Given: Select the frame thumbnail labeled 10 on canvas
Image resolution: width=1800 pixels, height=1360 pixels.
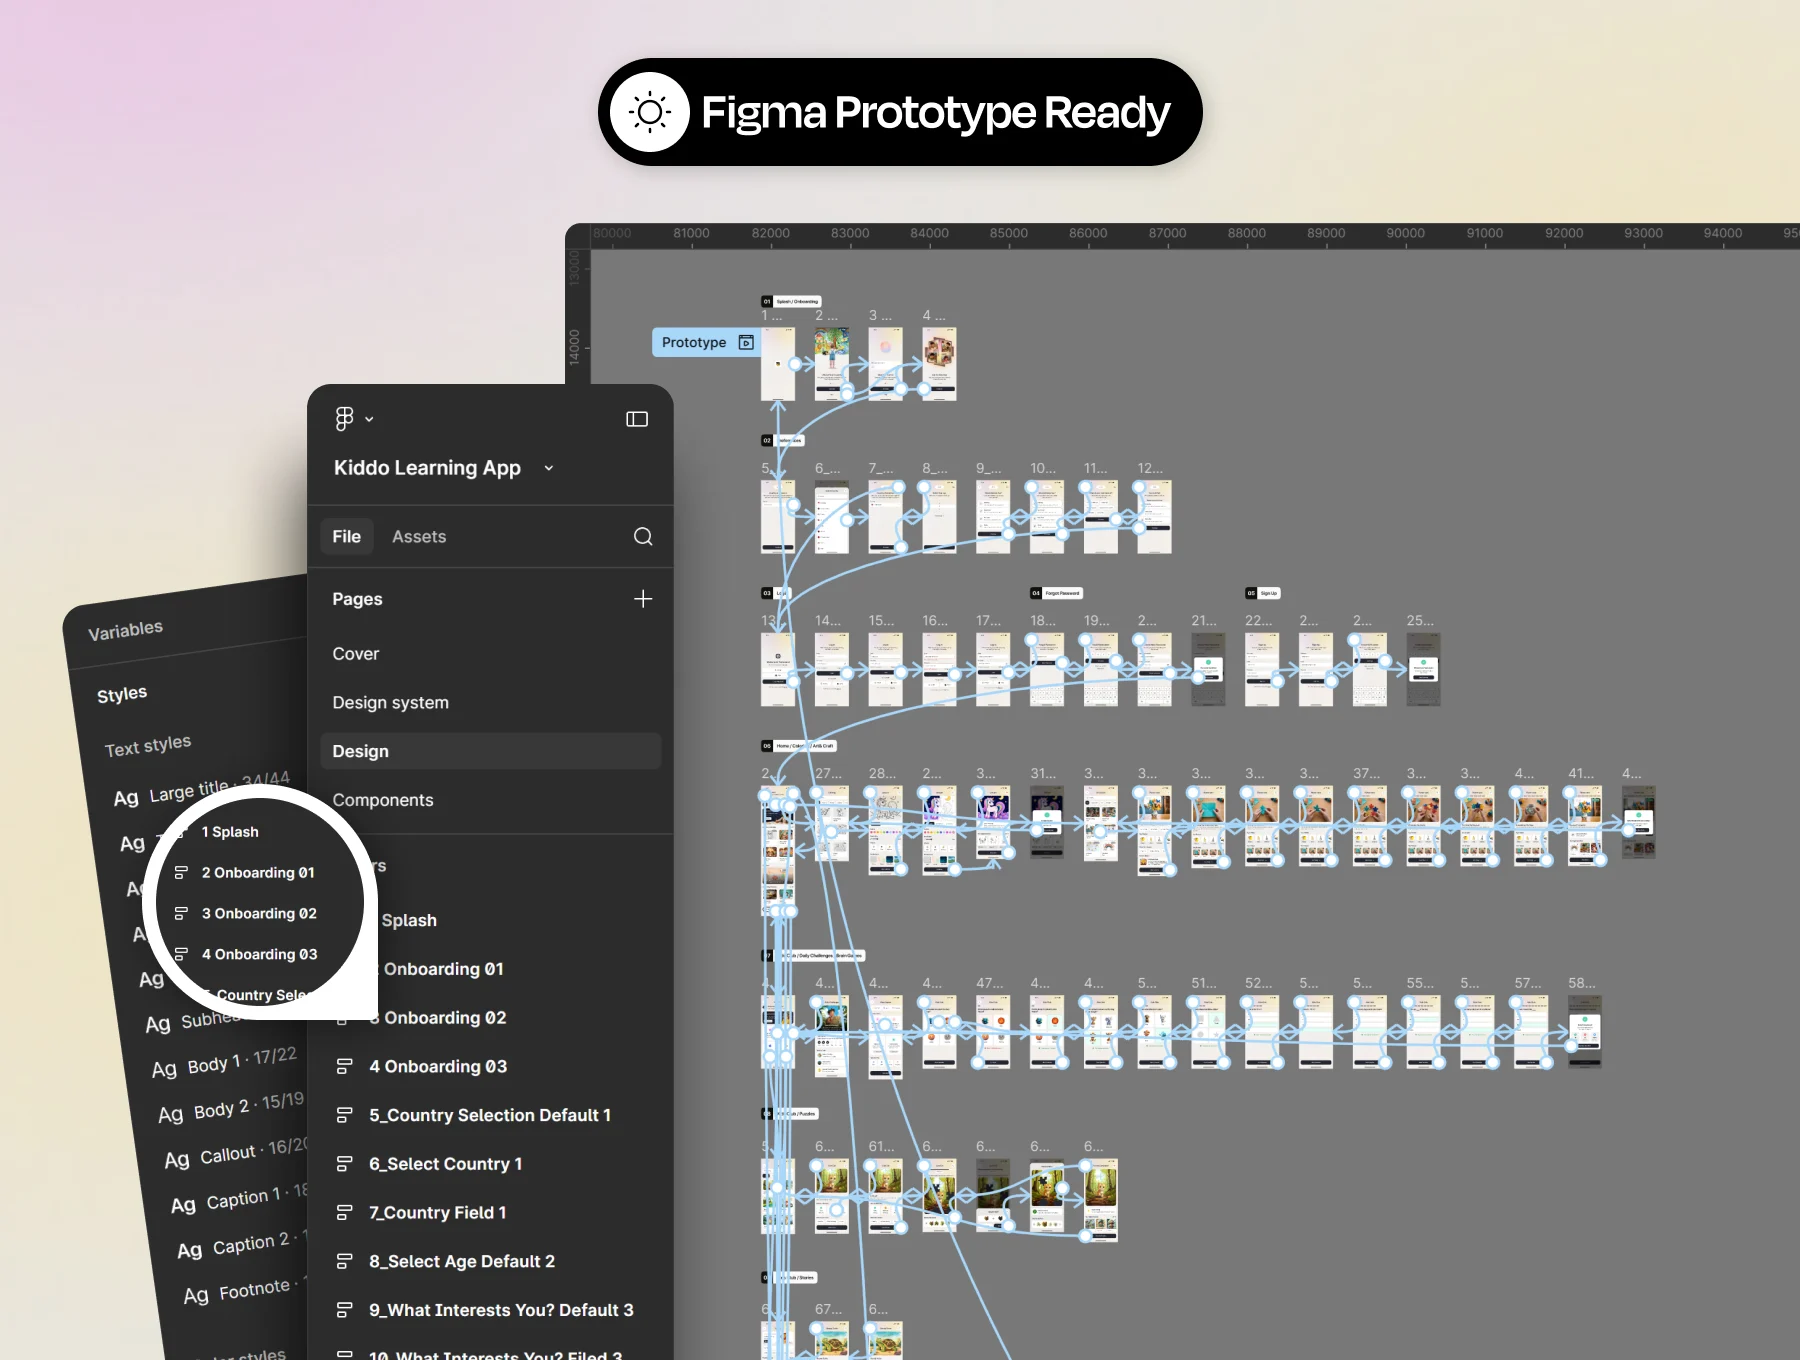Looking at the screenshot, I should [x=1047, y=517].
